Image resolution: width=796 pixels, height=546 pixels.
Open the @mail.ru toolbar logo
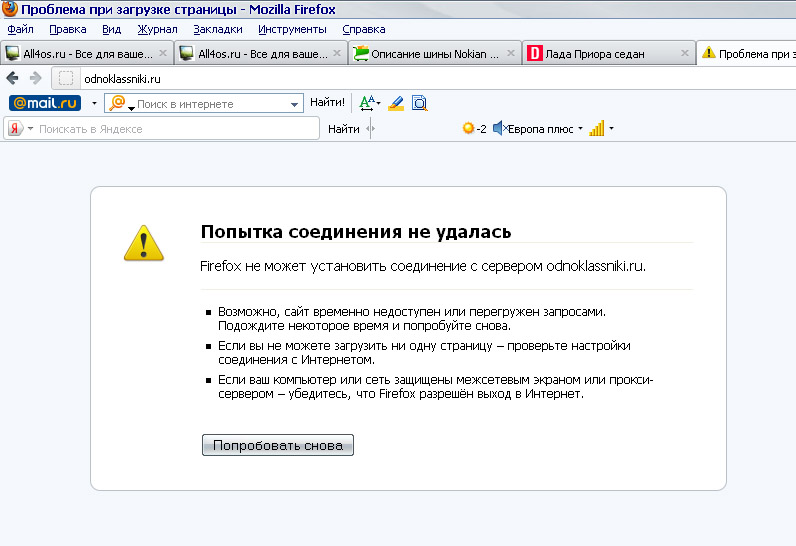pyautogui.click(x=45, y=103)
